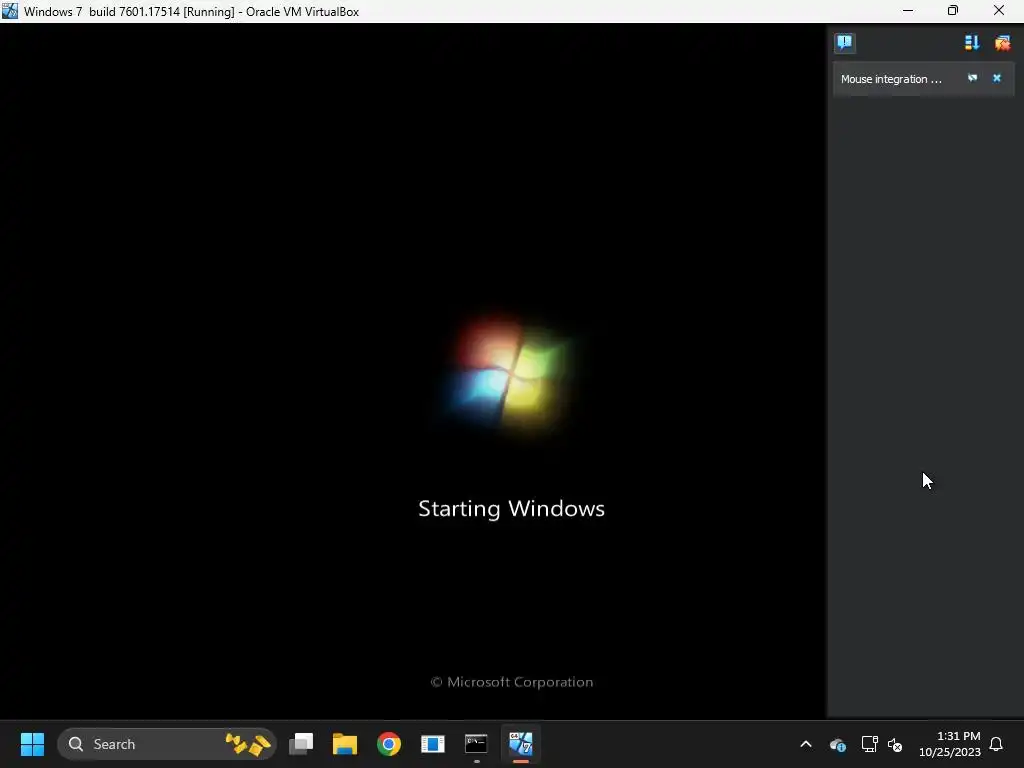Viewport: 1024px width, 768px height.
Task: Open Task View from the taskbar
Action: point(301,744)
